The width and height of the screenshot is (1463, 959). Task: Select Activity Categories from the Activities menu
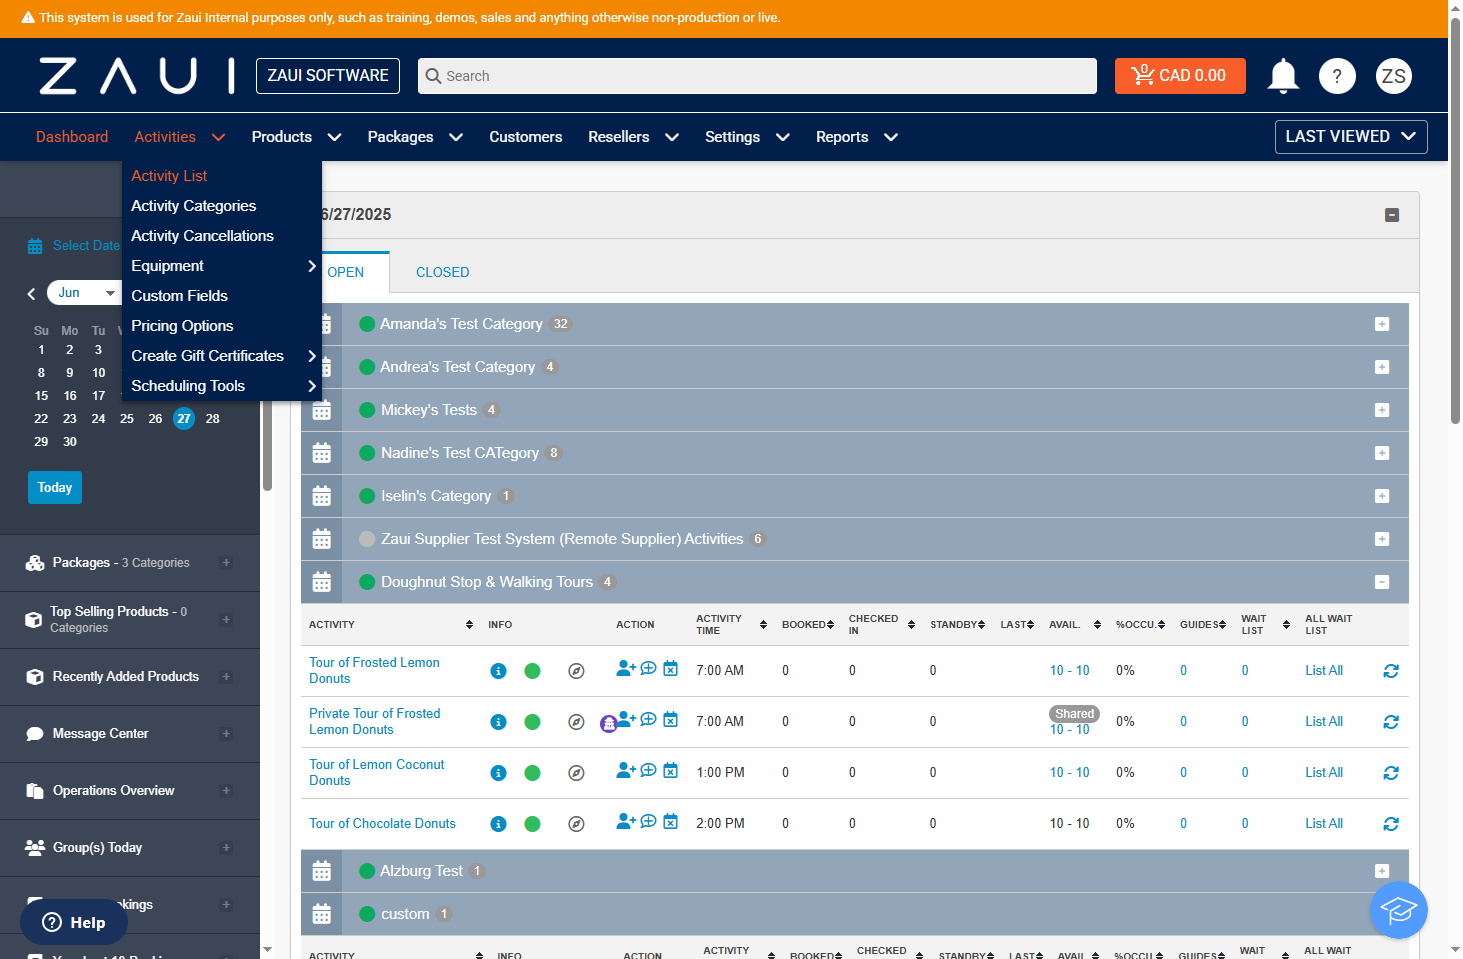click(194, 206)
